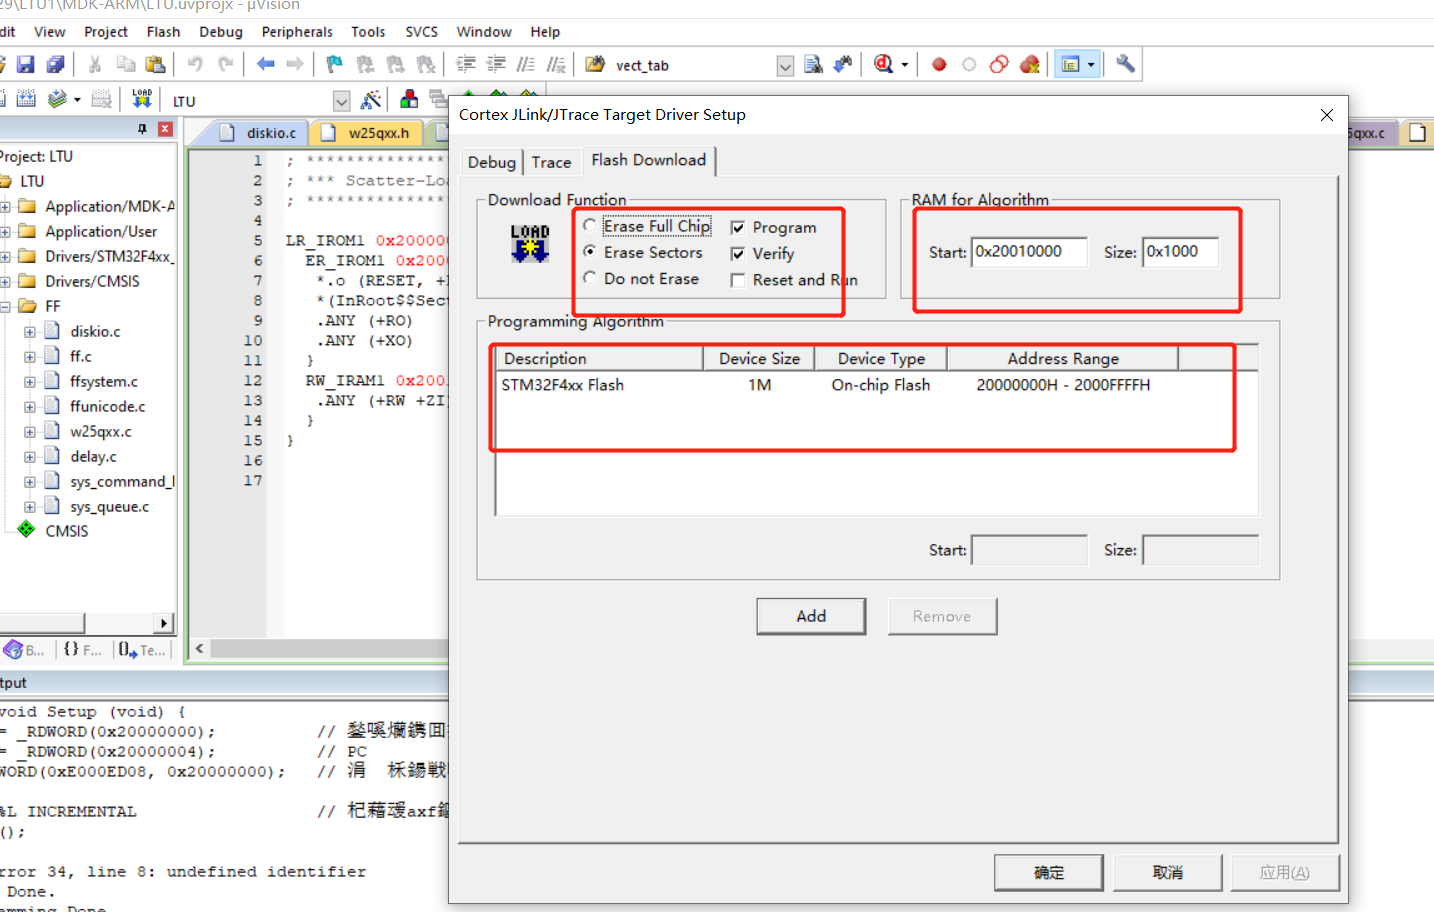
Task: Select the diskio.c editor tab
Action: click(x=260, y=132)
